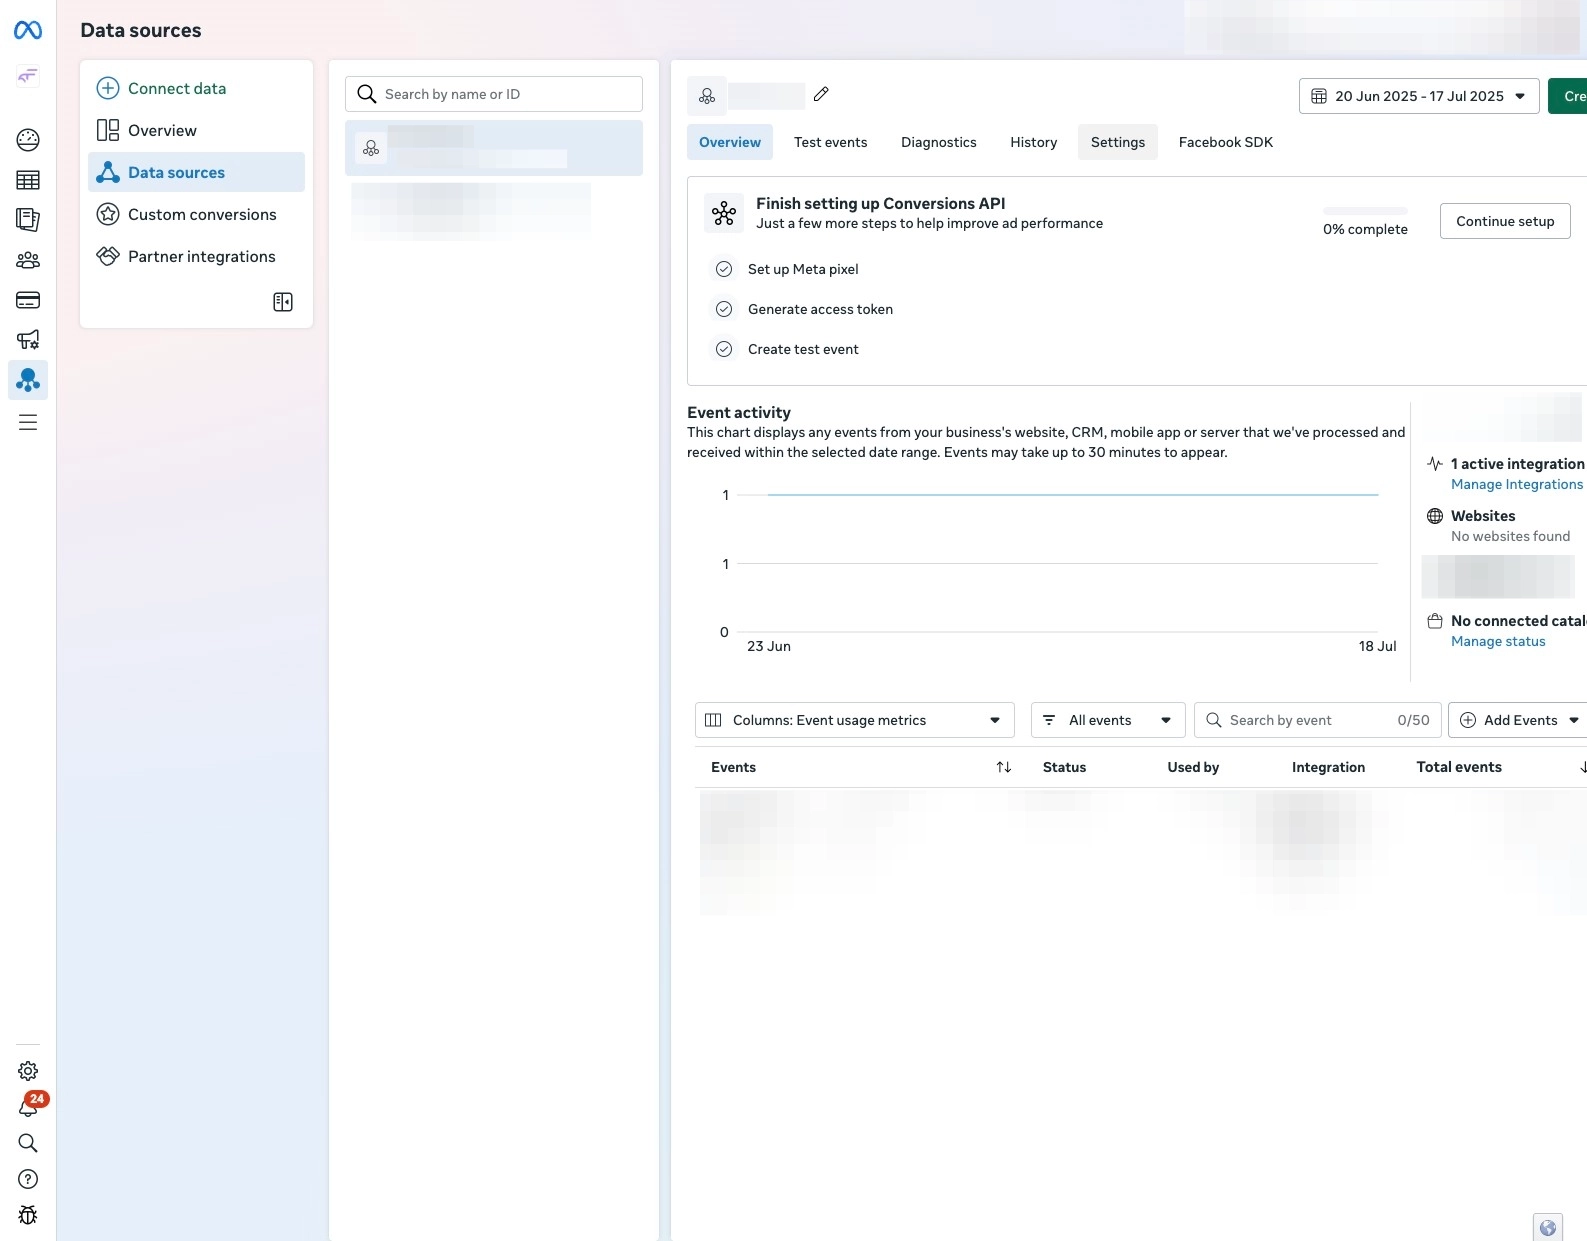The height and width of the screenshot is (1241, 1587).
Task: Click the Meta logo icon
Action: tap(28, 31)
